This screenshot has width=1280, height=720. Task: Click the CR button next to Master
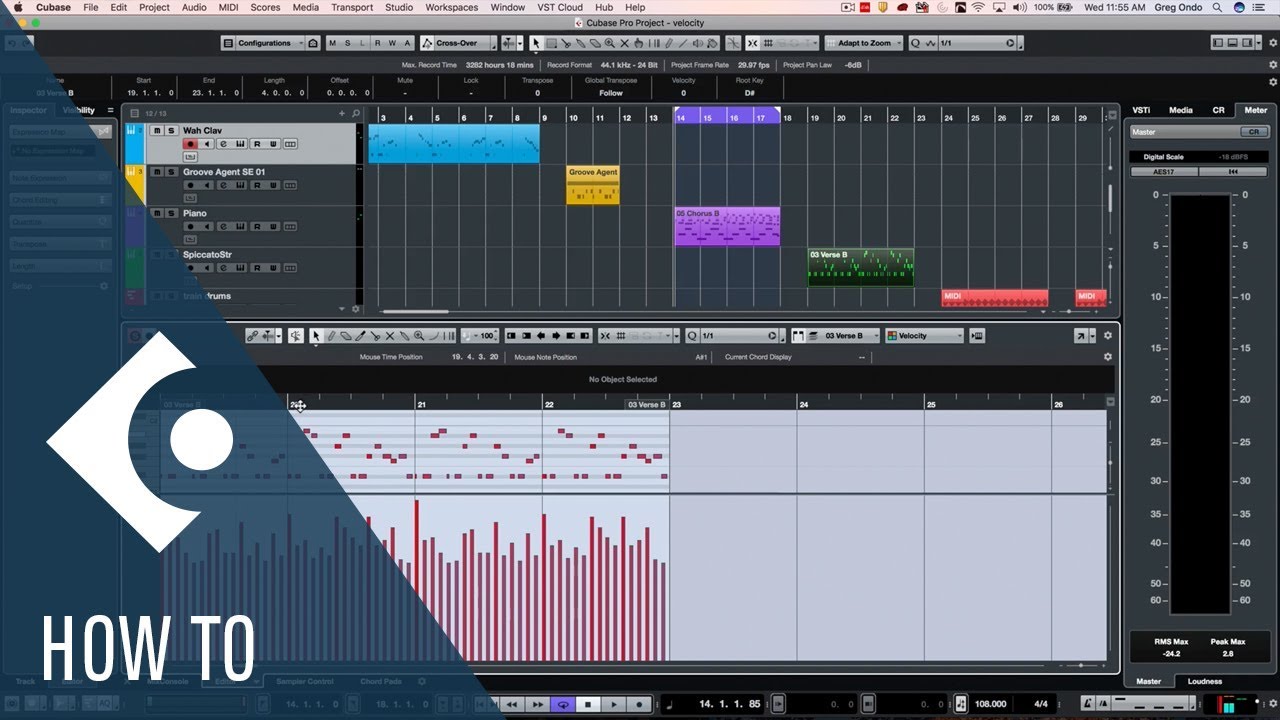(1254, 131)
